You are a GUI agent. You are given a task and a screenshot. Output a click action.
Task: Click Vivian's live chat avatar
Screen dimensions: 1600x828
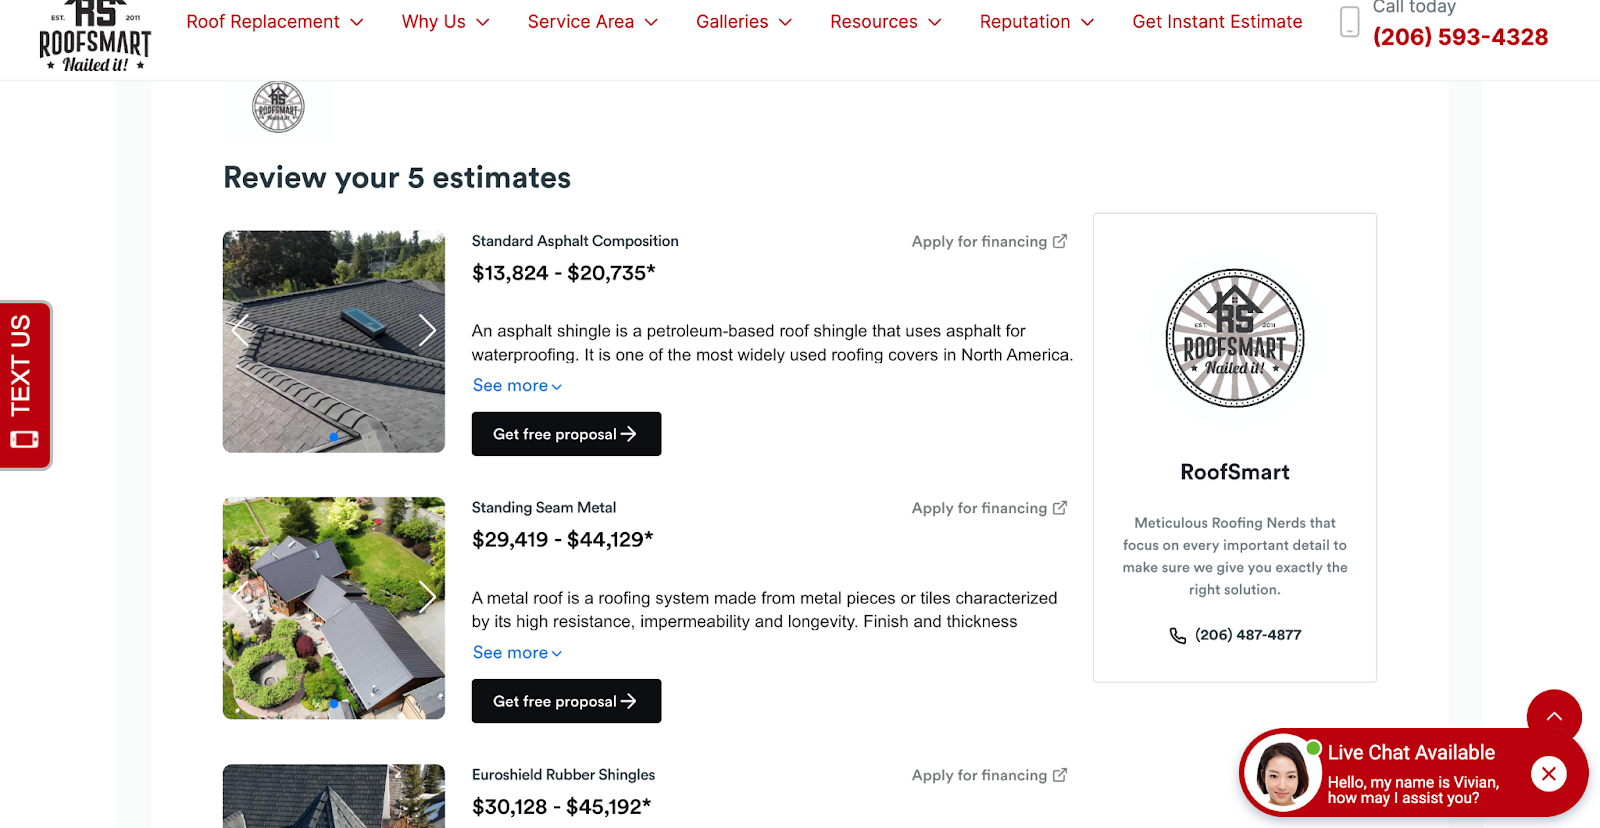click(1282, 774)
